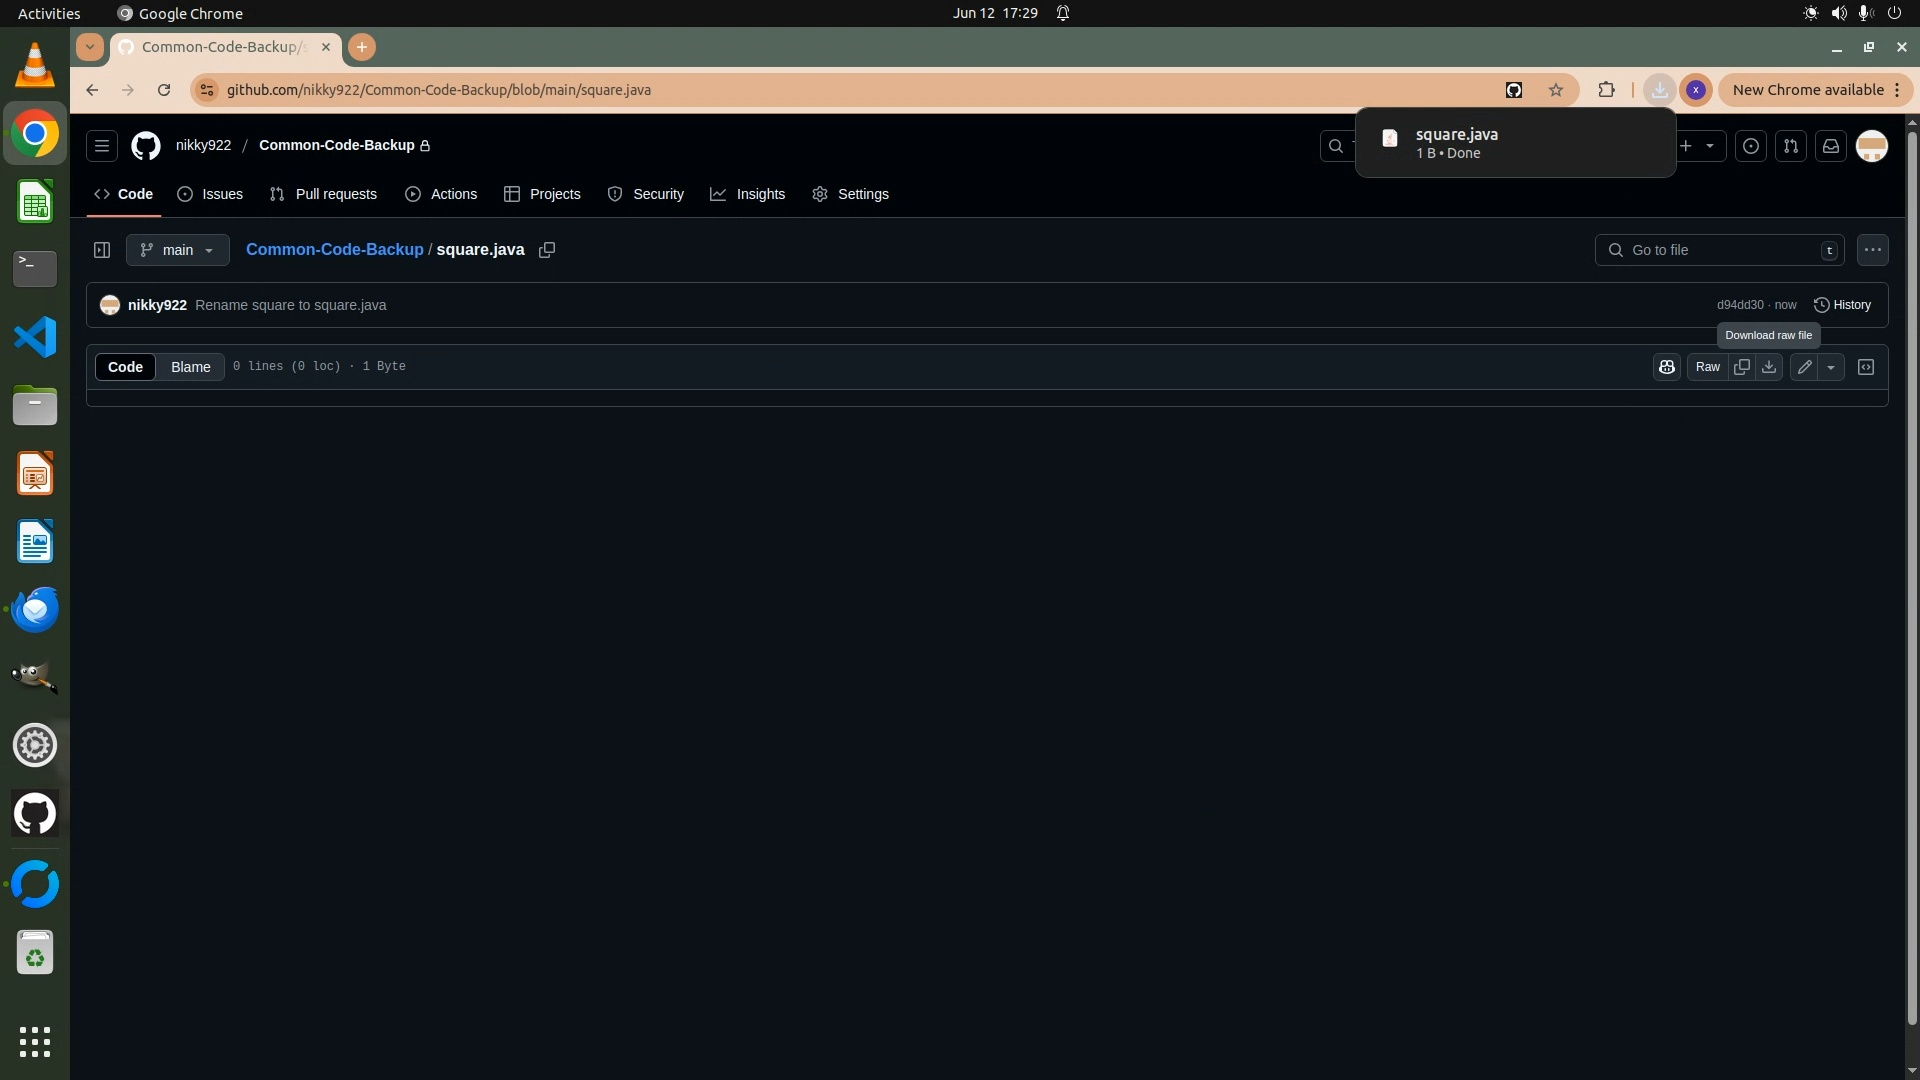Toggle the file tree side panel

click(x=102, y=250)
